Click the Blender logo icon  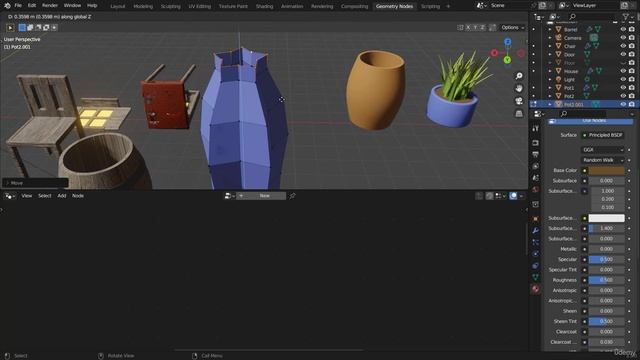pos(7,5)
